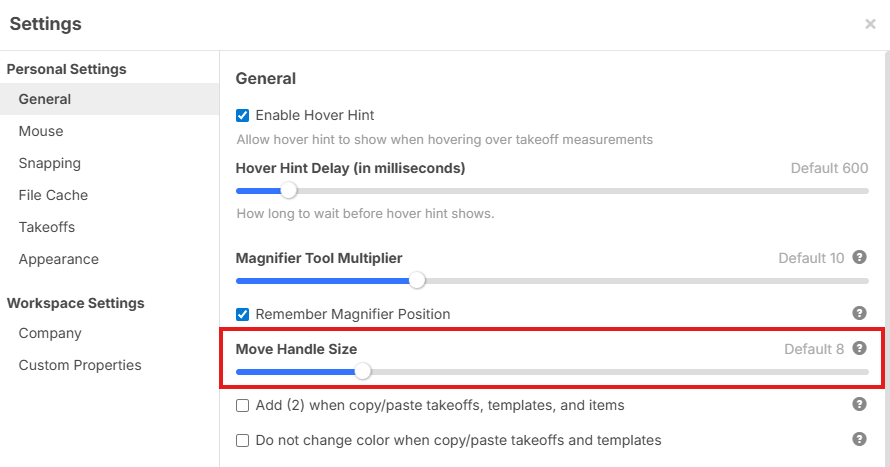The height and width of the screenshot is (467, 890).
Task: Open Custom Properties workspace settings
Action: (x=80, y=365)
